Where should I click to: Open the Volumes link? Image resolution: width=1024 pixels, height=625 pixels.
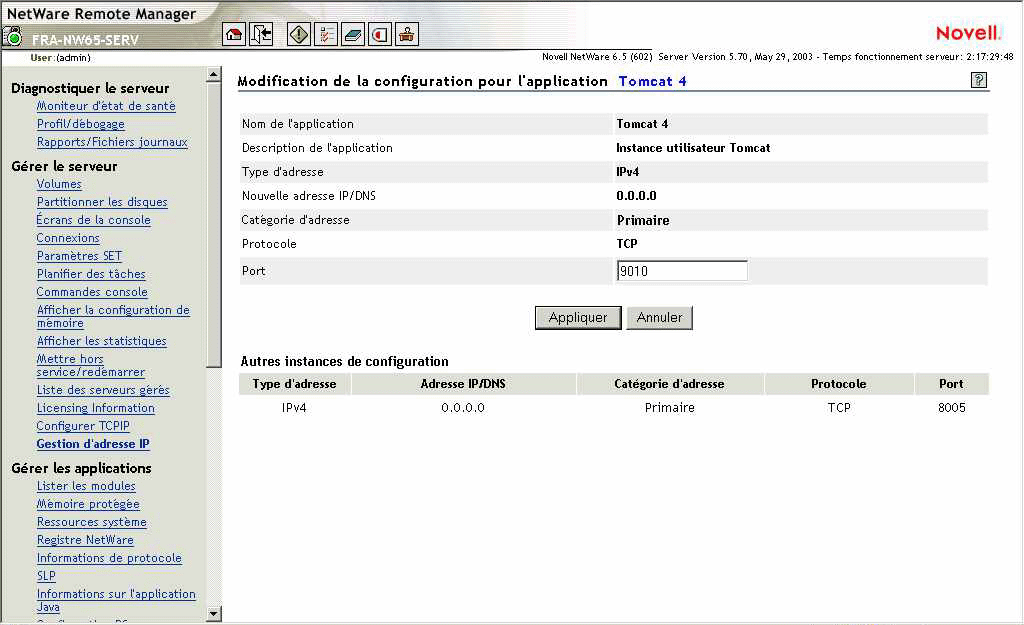[59, 184]
